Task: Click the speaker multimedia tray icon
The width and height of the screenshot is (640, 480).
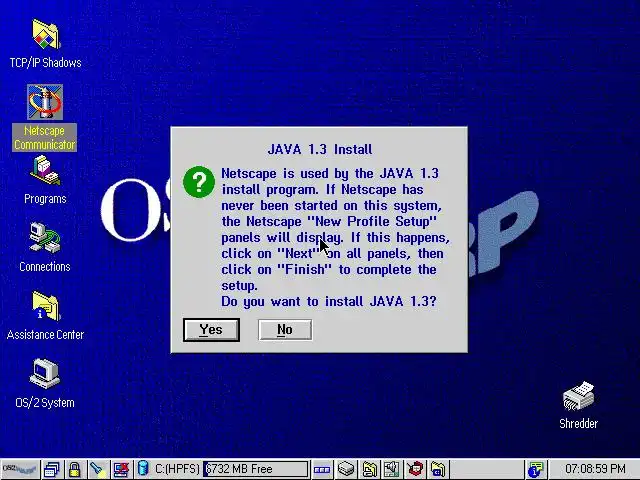Action: [x=391, y=469]
